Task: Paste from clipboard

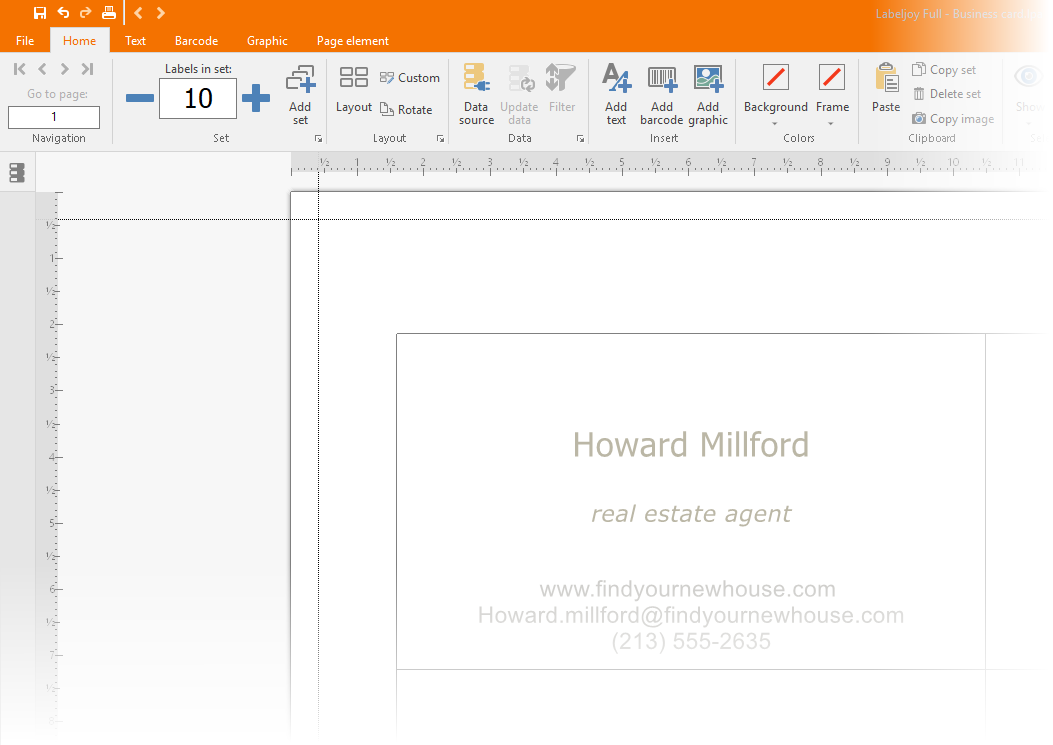Action: 886,87
